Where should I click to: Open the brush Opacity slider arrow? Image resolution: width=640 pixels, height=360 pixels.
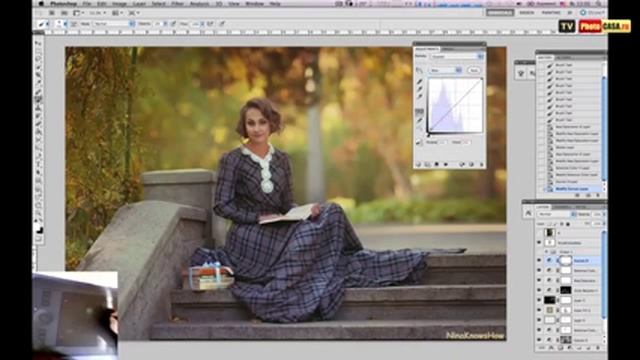tap(165, 24)
